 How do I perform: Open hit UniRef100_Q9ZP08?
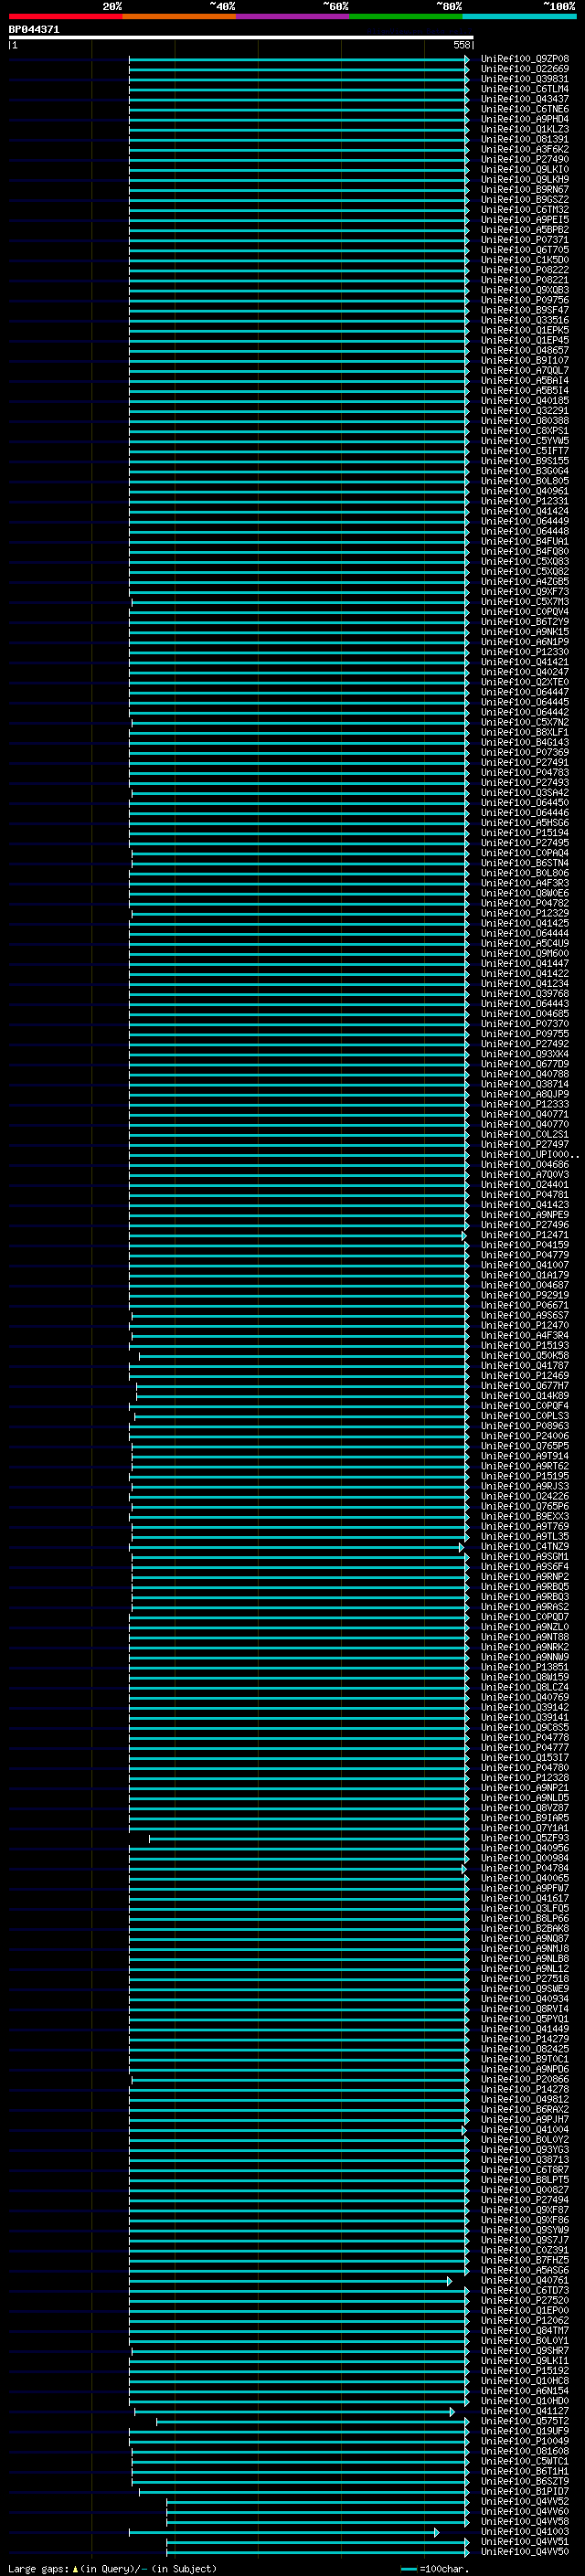(524, 59)
